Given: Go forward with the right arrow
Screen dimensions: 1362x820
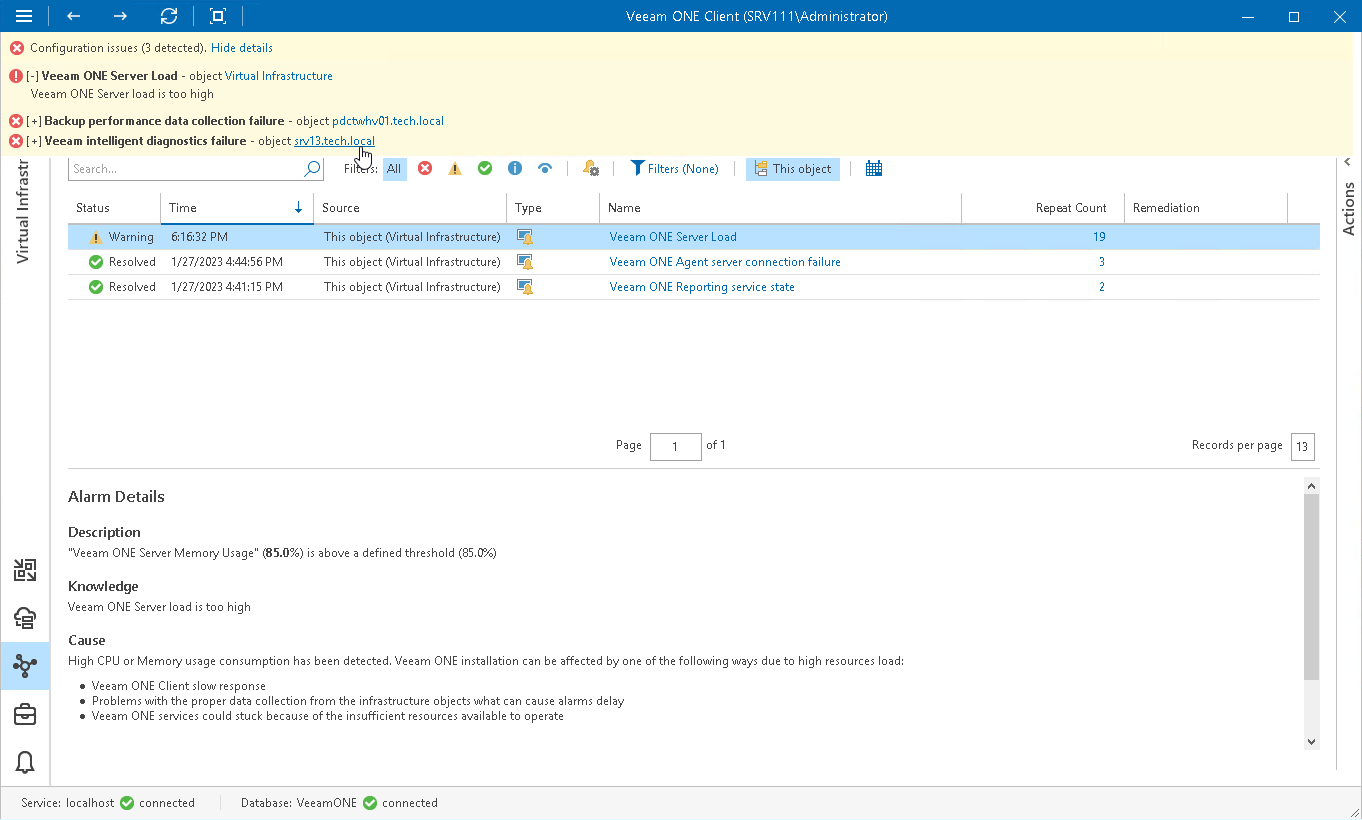Looking at the screenshot, I should pyautogui.click(x=120, y=16).
